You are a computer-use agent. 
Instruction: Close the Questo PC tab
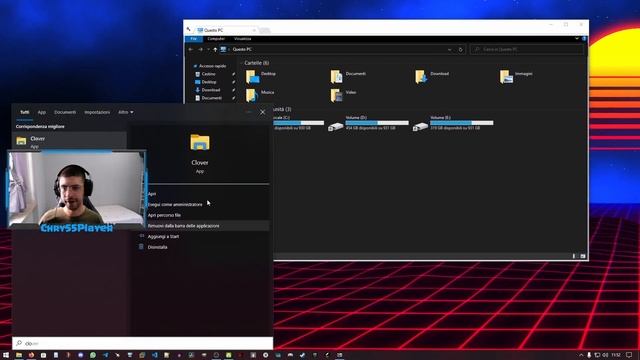click(253, 30)
